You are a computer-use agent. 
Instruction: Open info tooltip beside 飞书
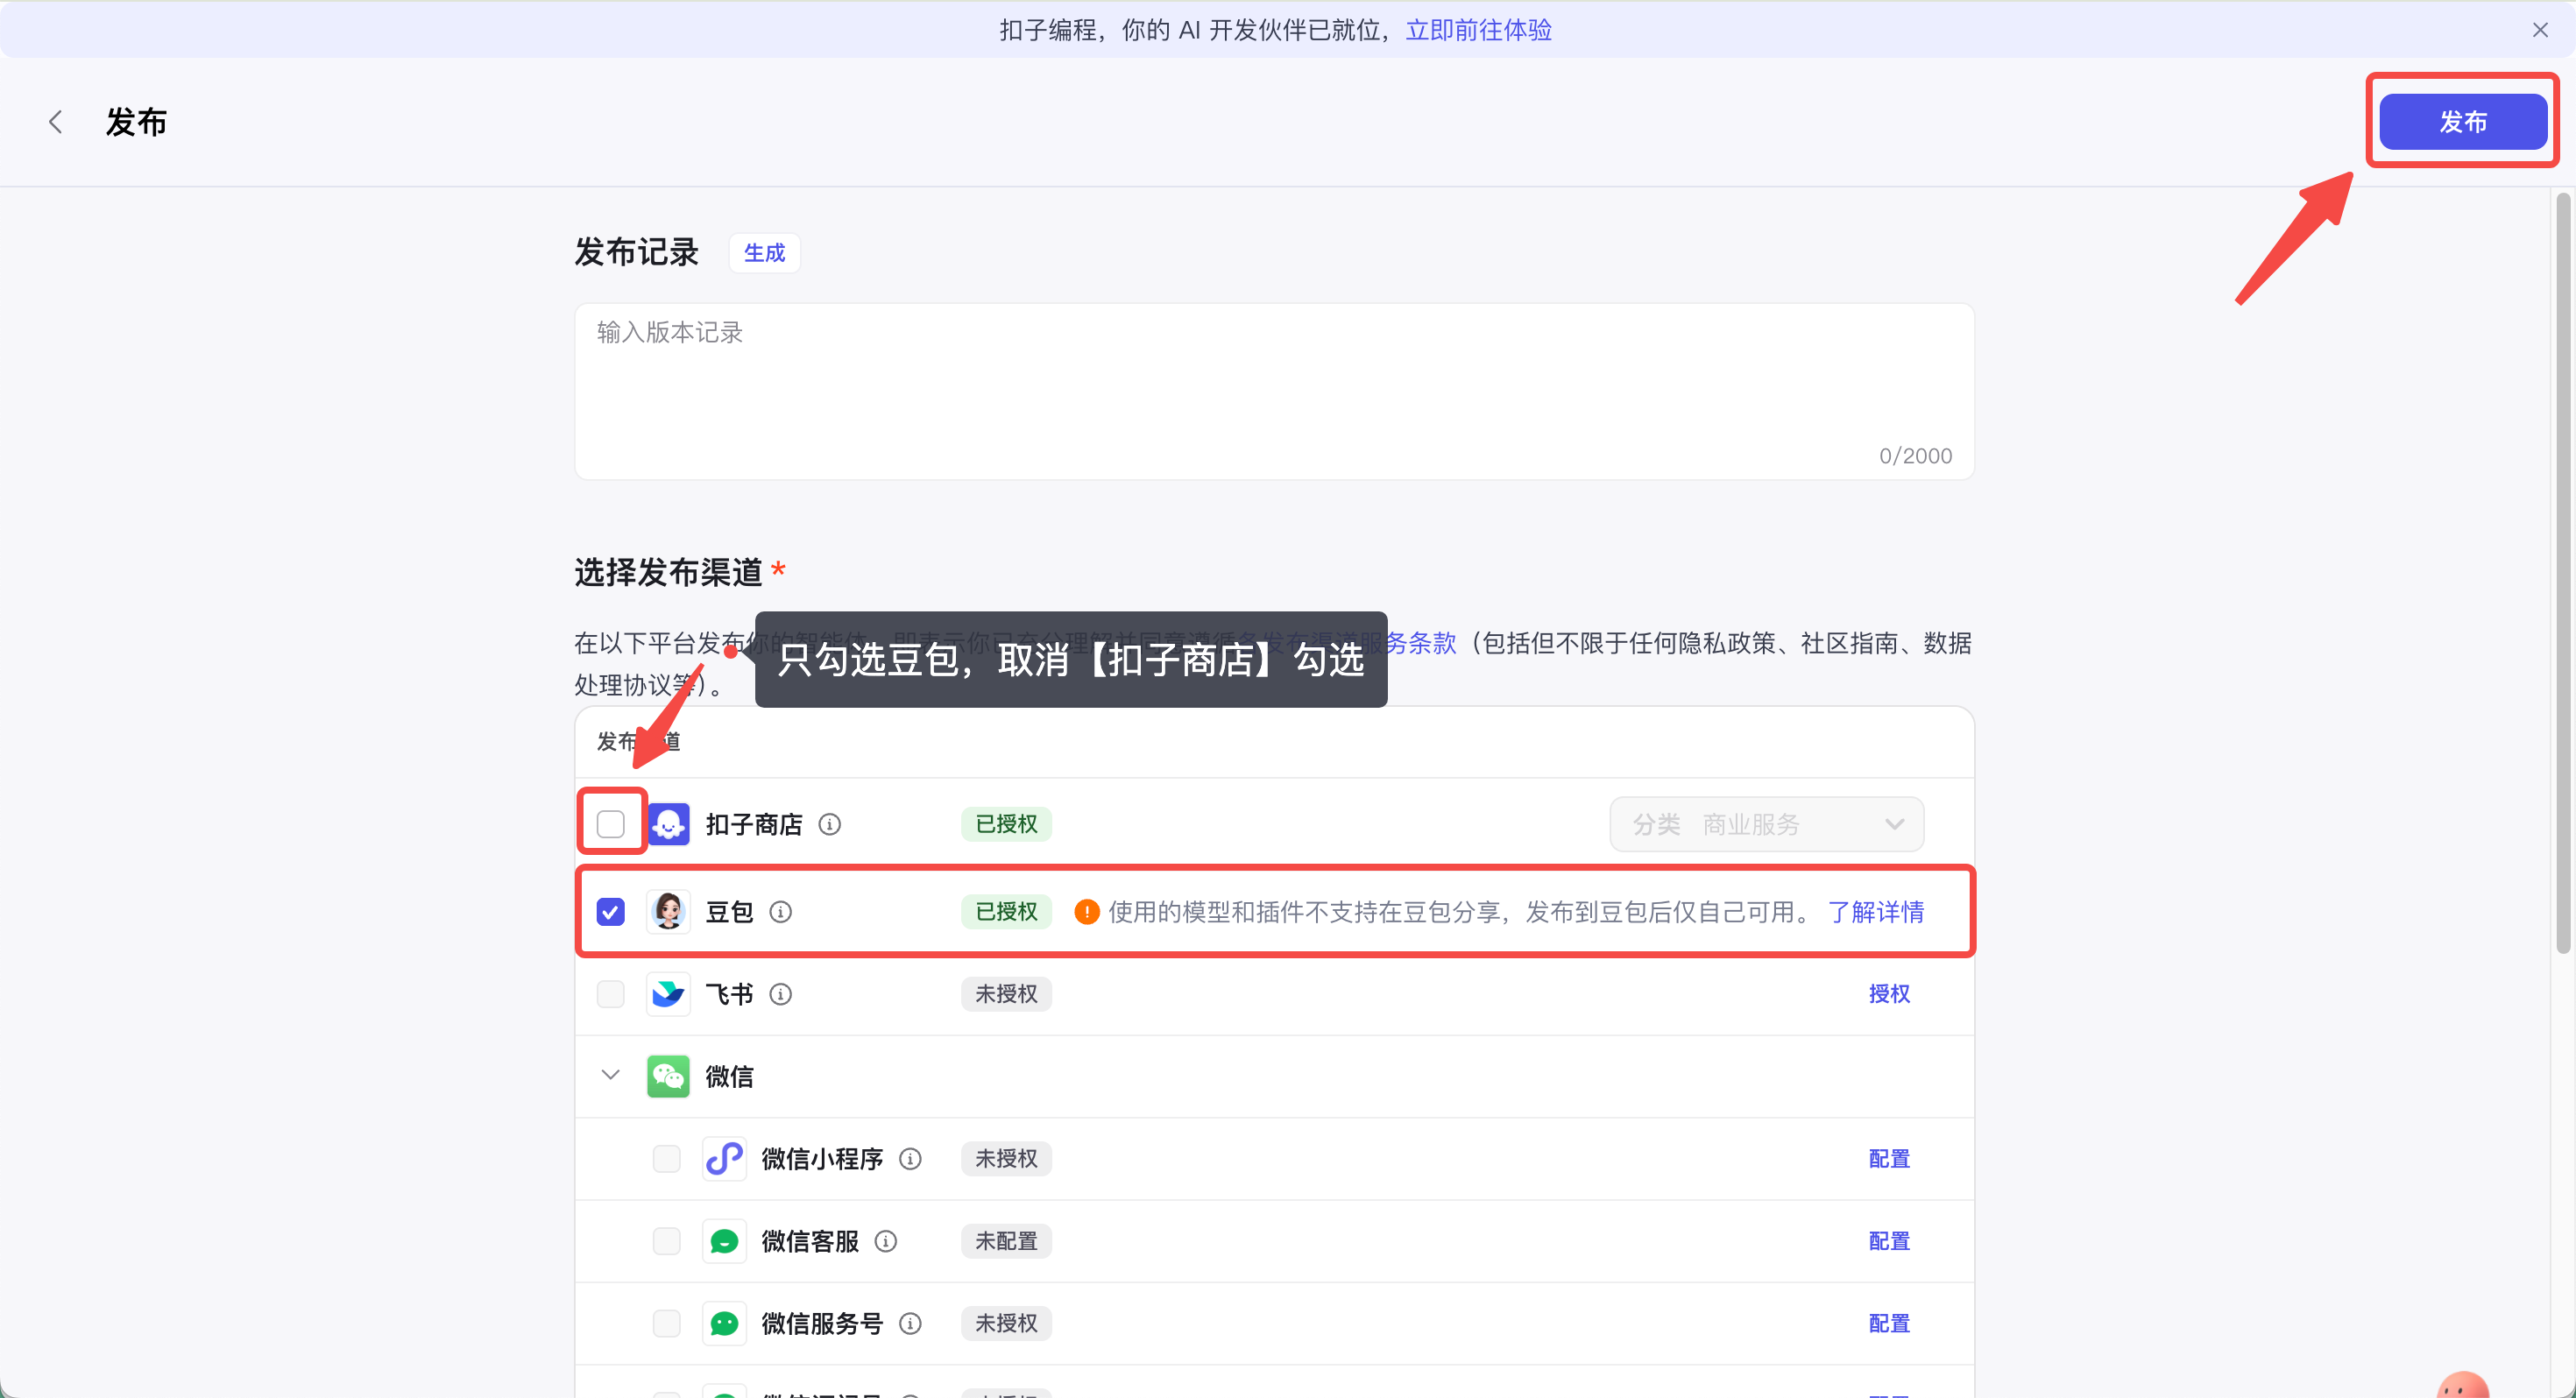pyautogui.click(x=781, y=994)
